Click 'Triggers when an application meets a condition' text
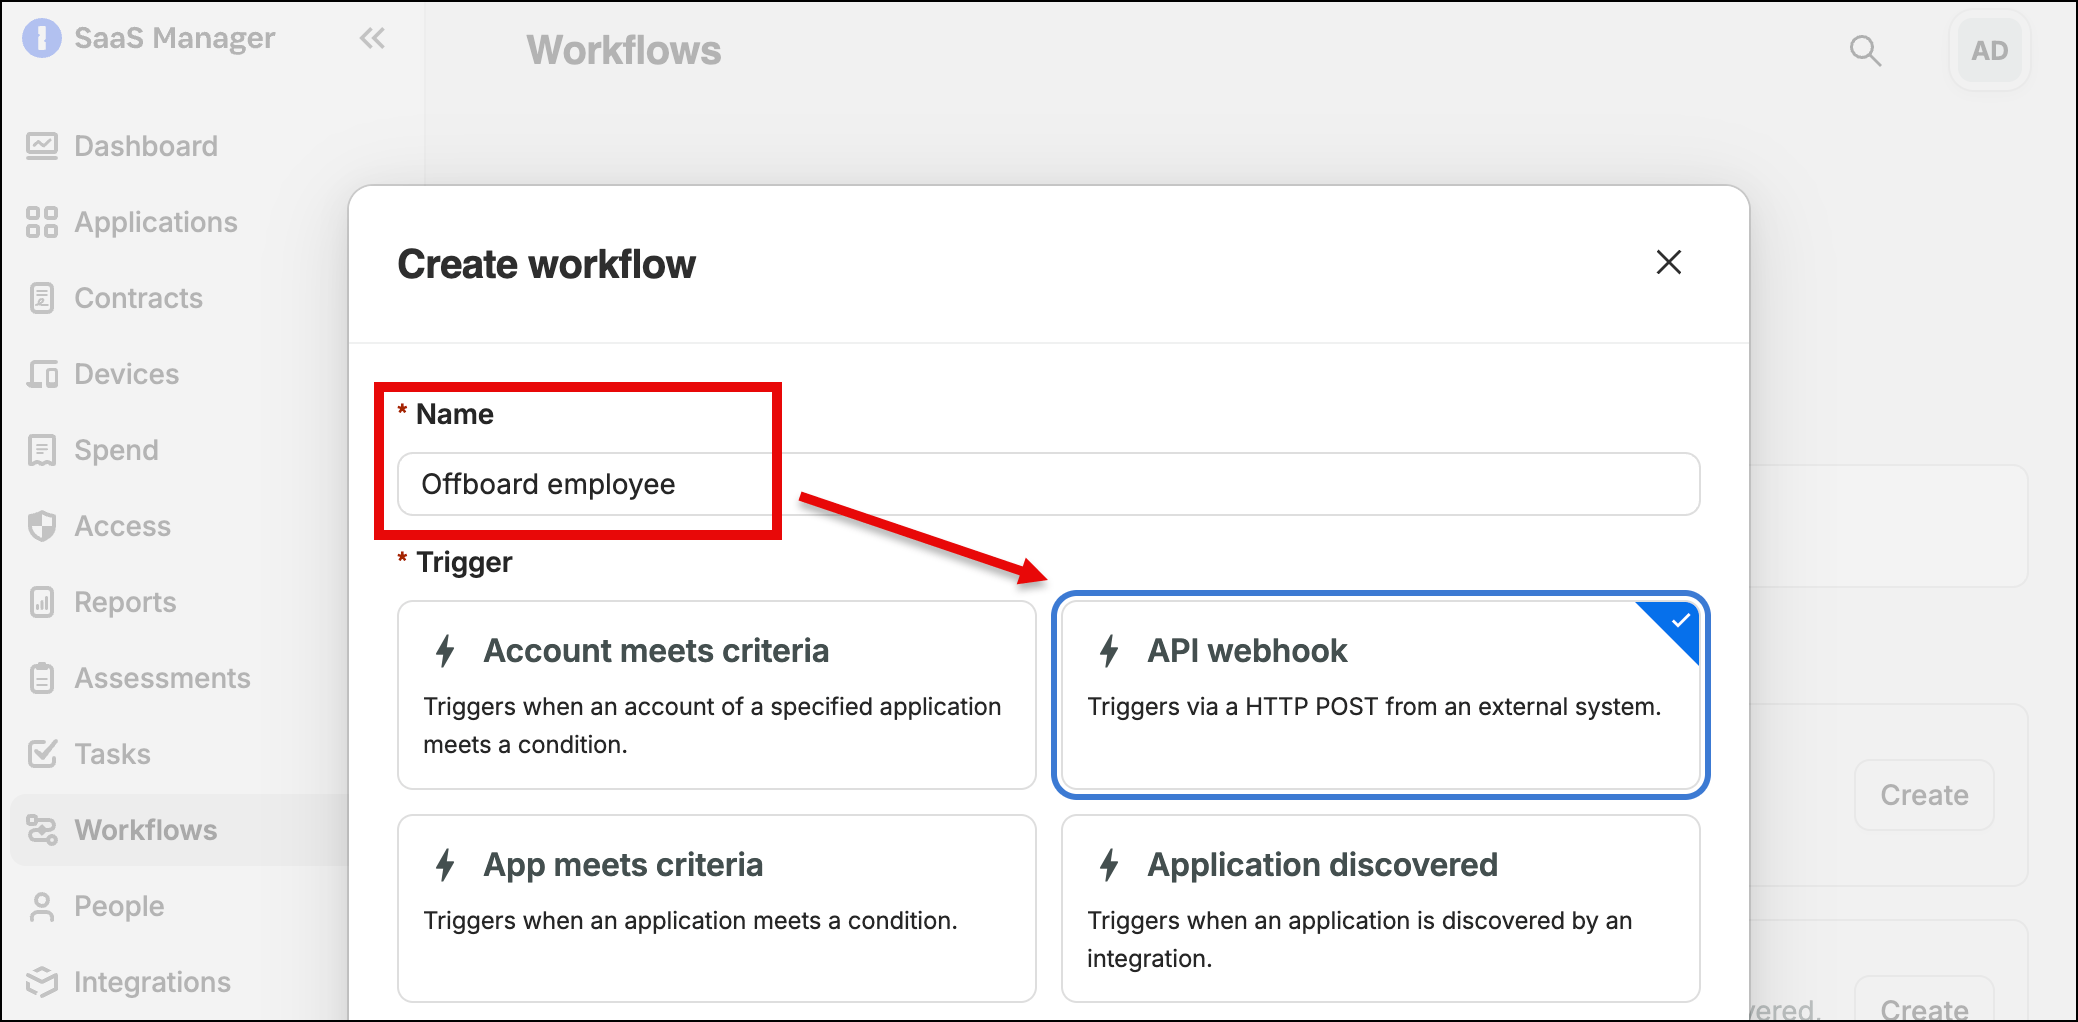This screenshot has width=2078, height=1022. (690, 921)
